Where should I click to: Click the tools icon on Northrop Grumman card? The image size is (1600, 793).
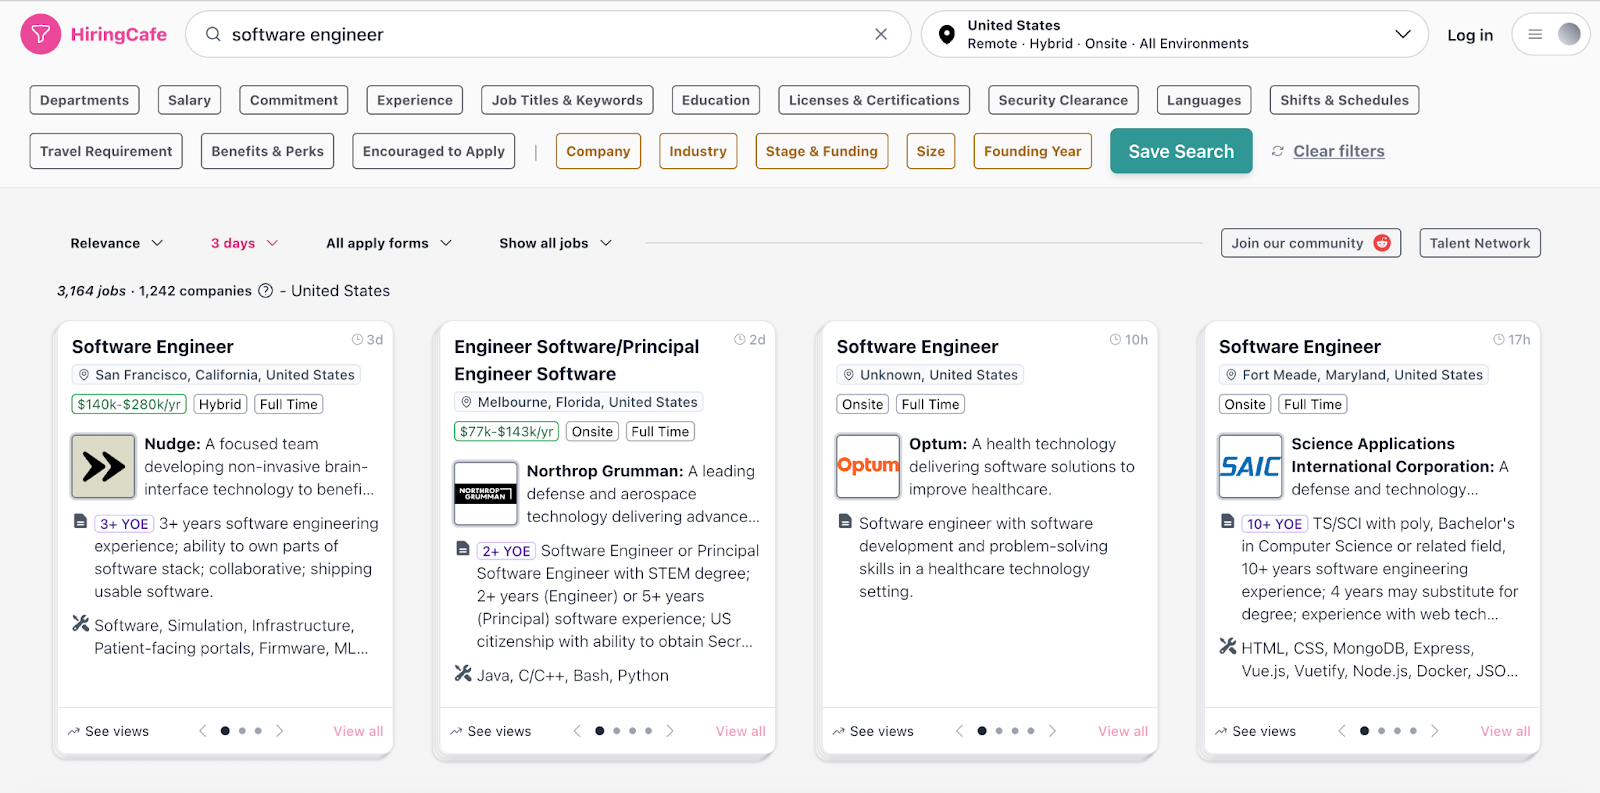click(463, 674)
